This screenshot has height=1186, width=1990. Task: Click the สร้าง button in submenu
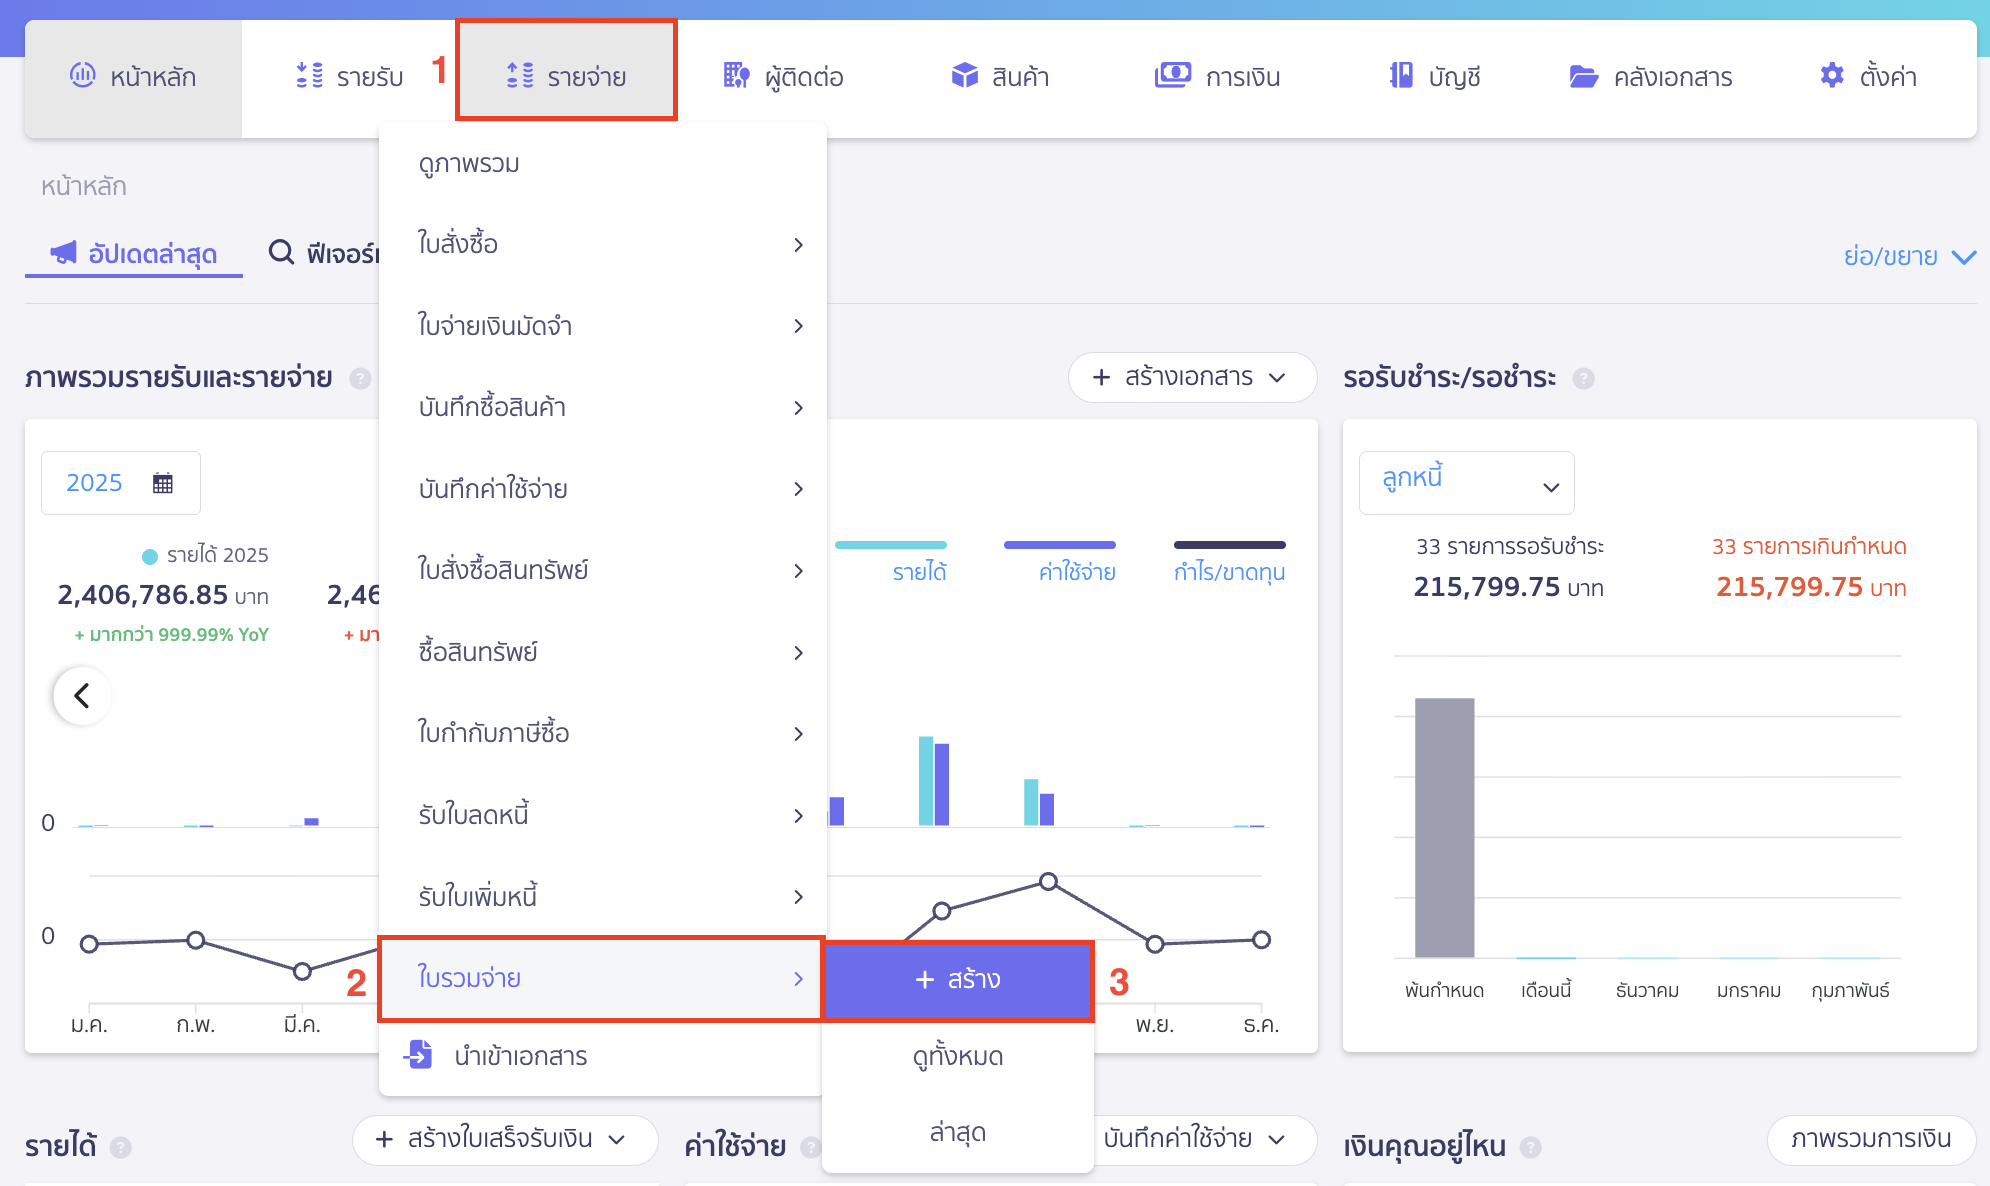957,979
